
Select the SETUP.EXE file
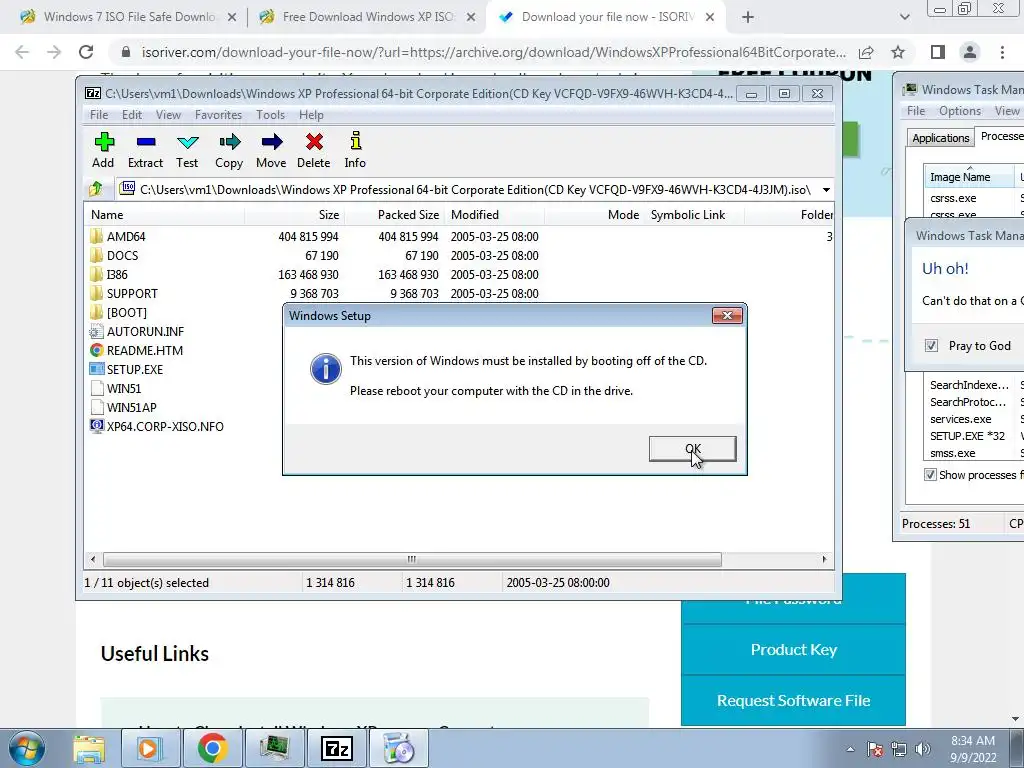tap(135, 369)
